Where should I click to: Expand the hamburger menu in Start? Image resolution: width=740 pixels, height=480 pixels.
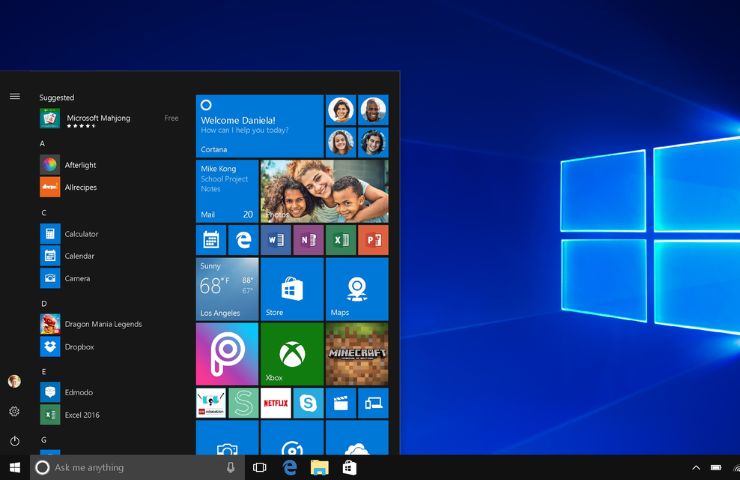[14, 97]
